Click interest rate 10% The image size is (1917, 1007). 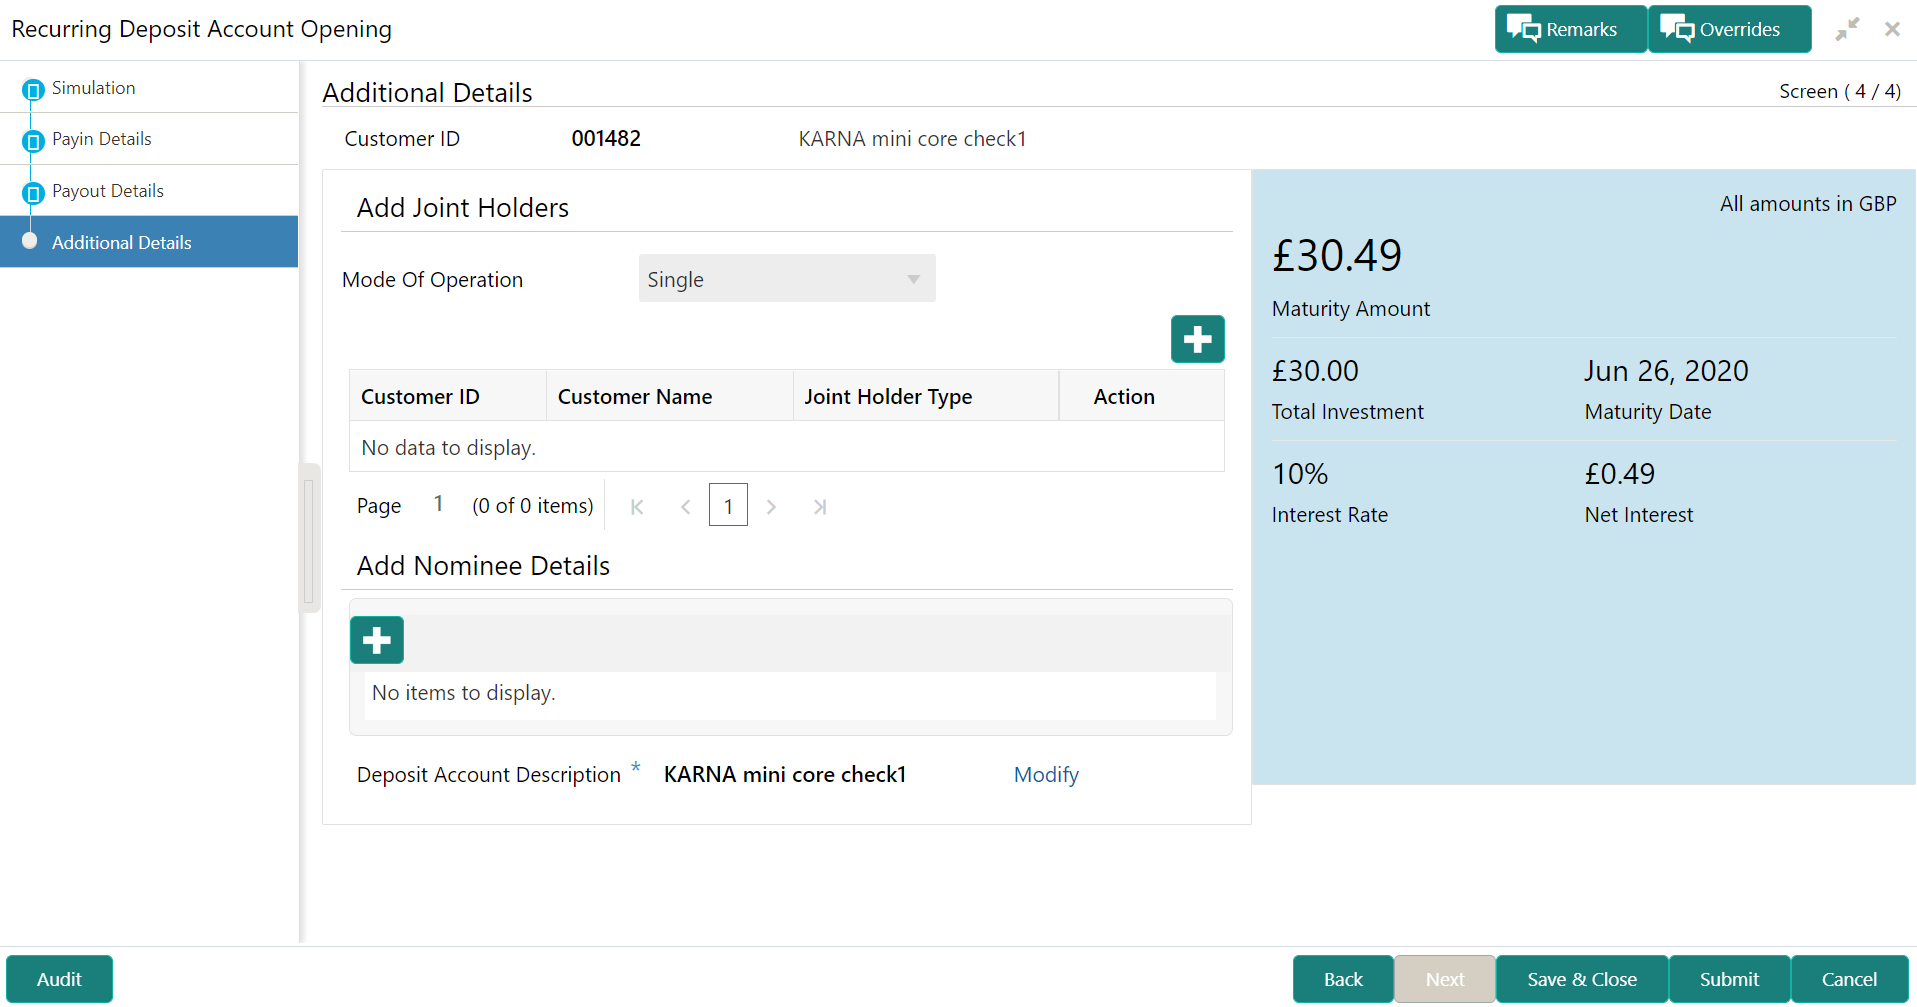(x=1300, y=474)
